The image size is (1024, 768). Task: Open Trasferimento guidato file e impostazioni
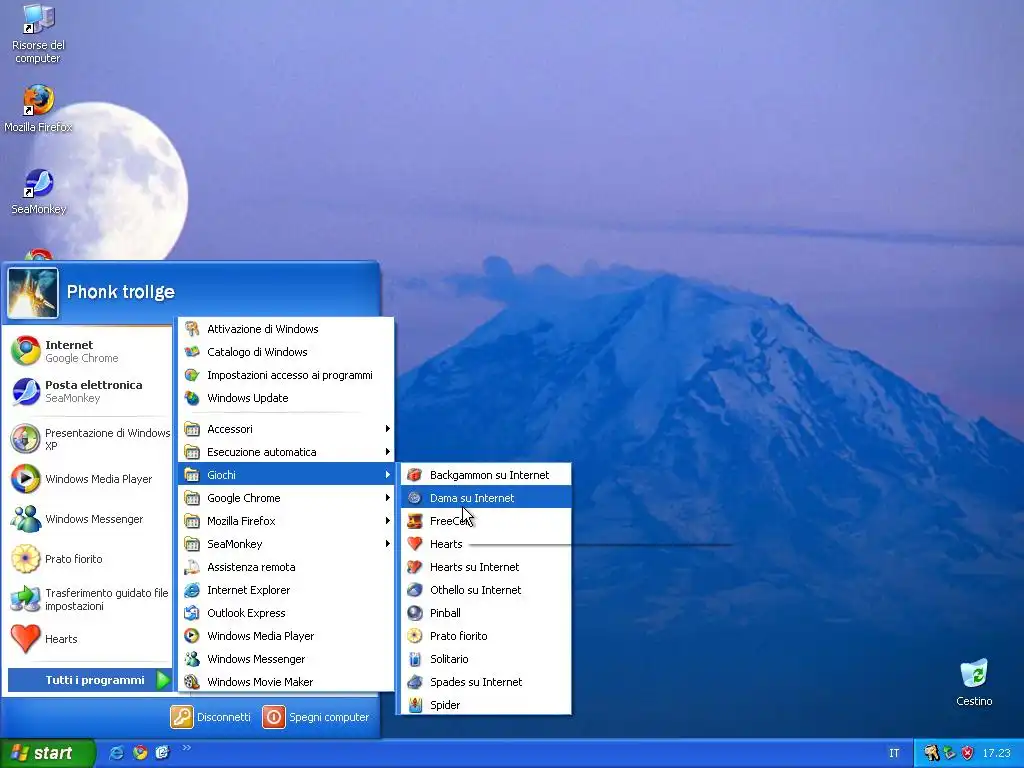tap(89, 599)
